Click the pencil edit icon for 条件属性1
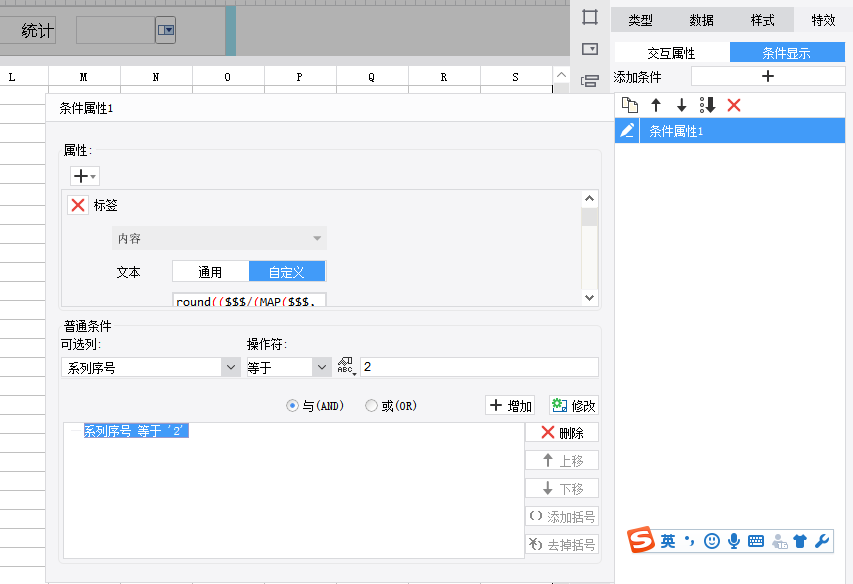 pos(627,131)
